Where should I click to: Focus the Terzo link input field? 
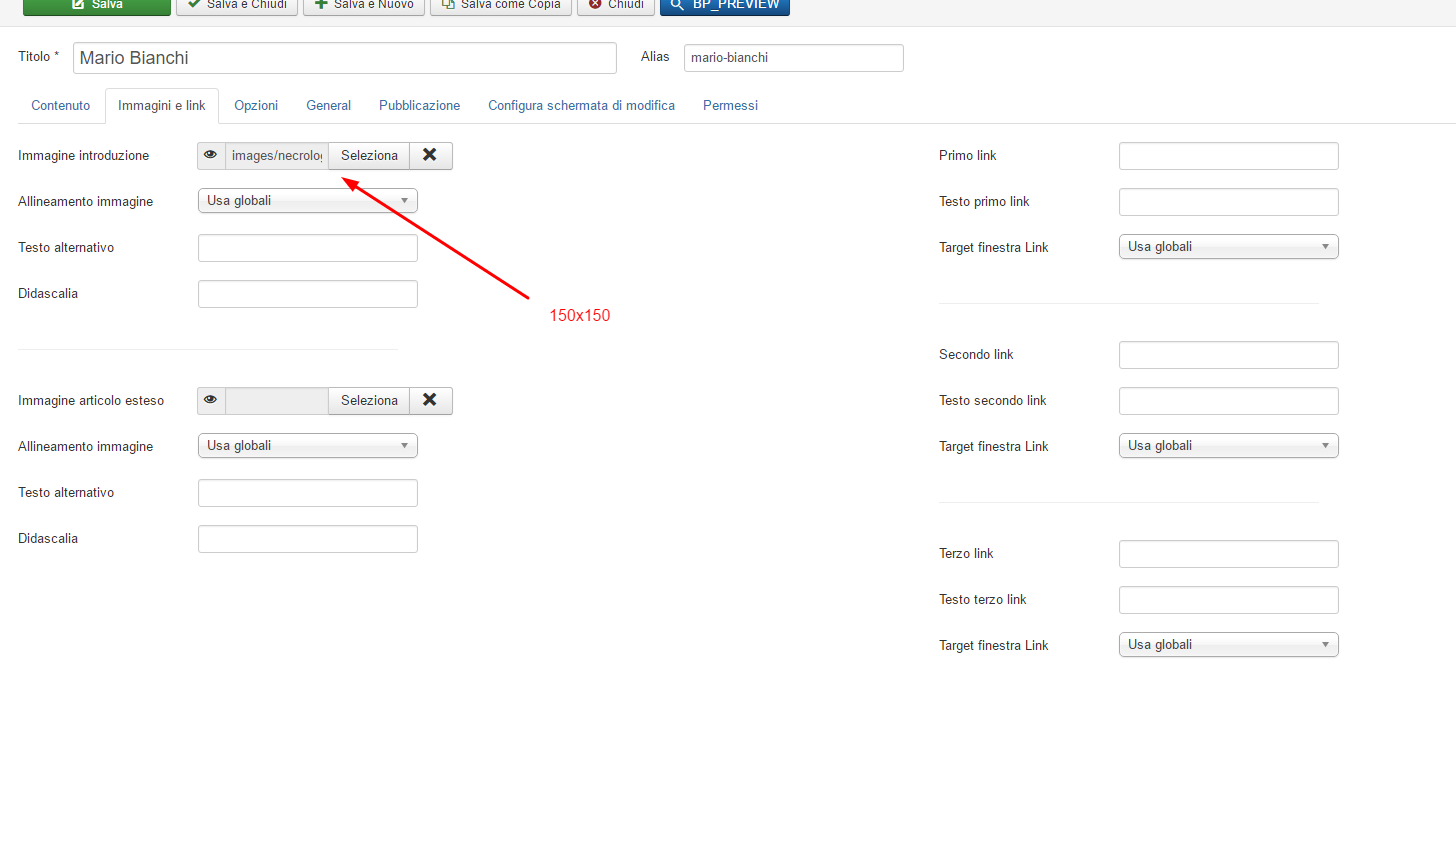[1229, 554]
